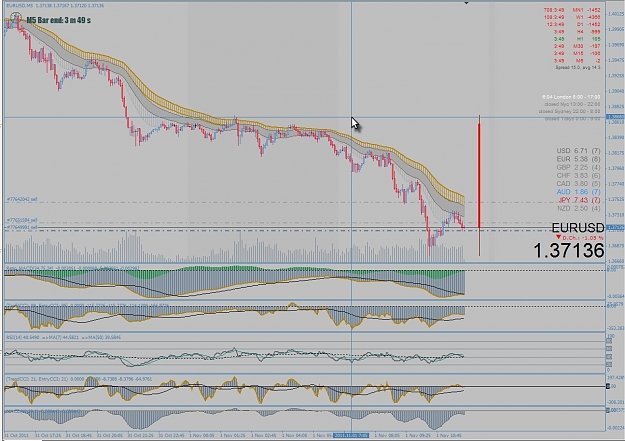Click the CAD 3.80 strength row
Screen dimensions: 625x441
point(578,183)
